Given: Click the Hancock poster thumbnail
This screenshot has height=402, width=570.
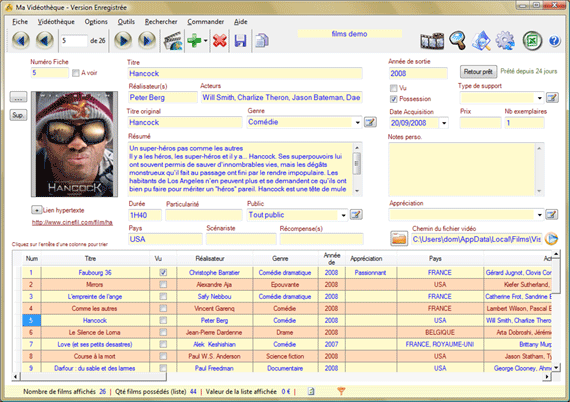Looking at the screenshot, I should [x=75, y=144].
